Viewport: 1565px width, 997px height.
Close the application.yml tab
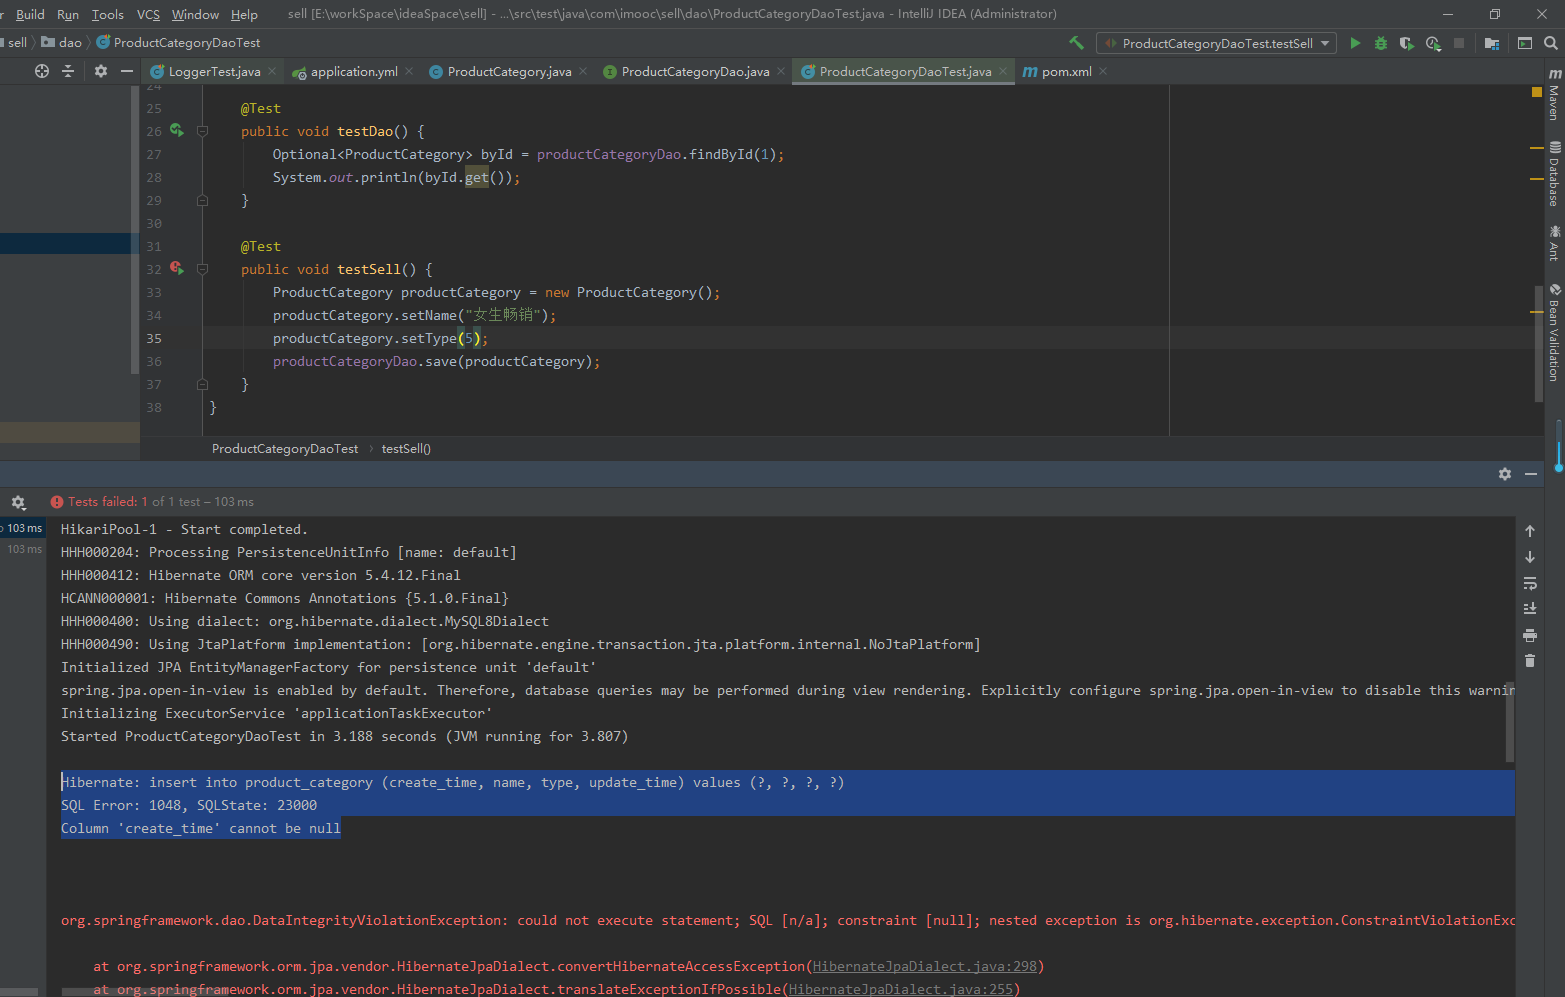point(408,71)
